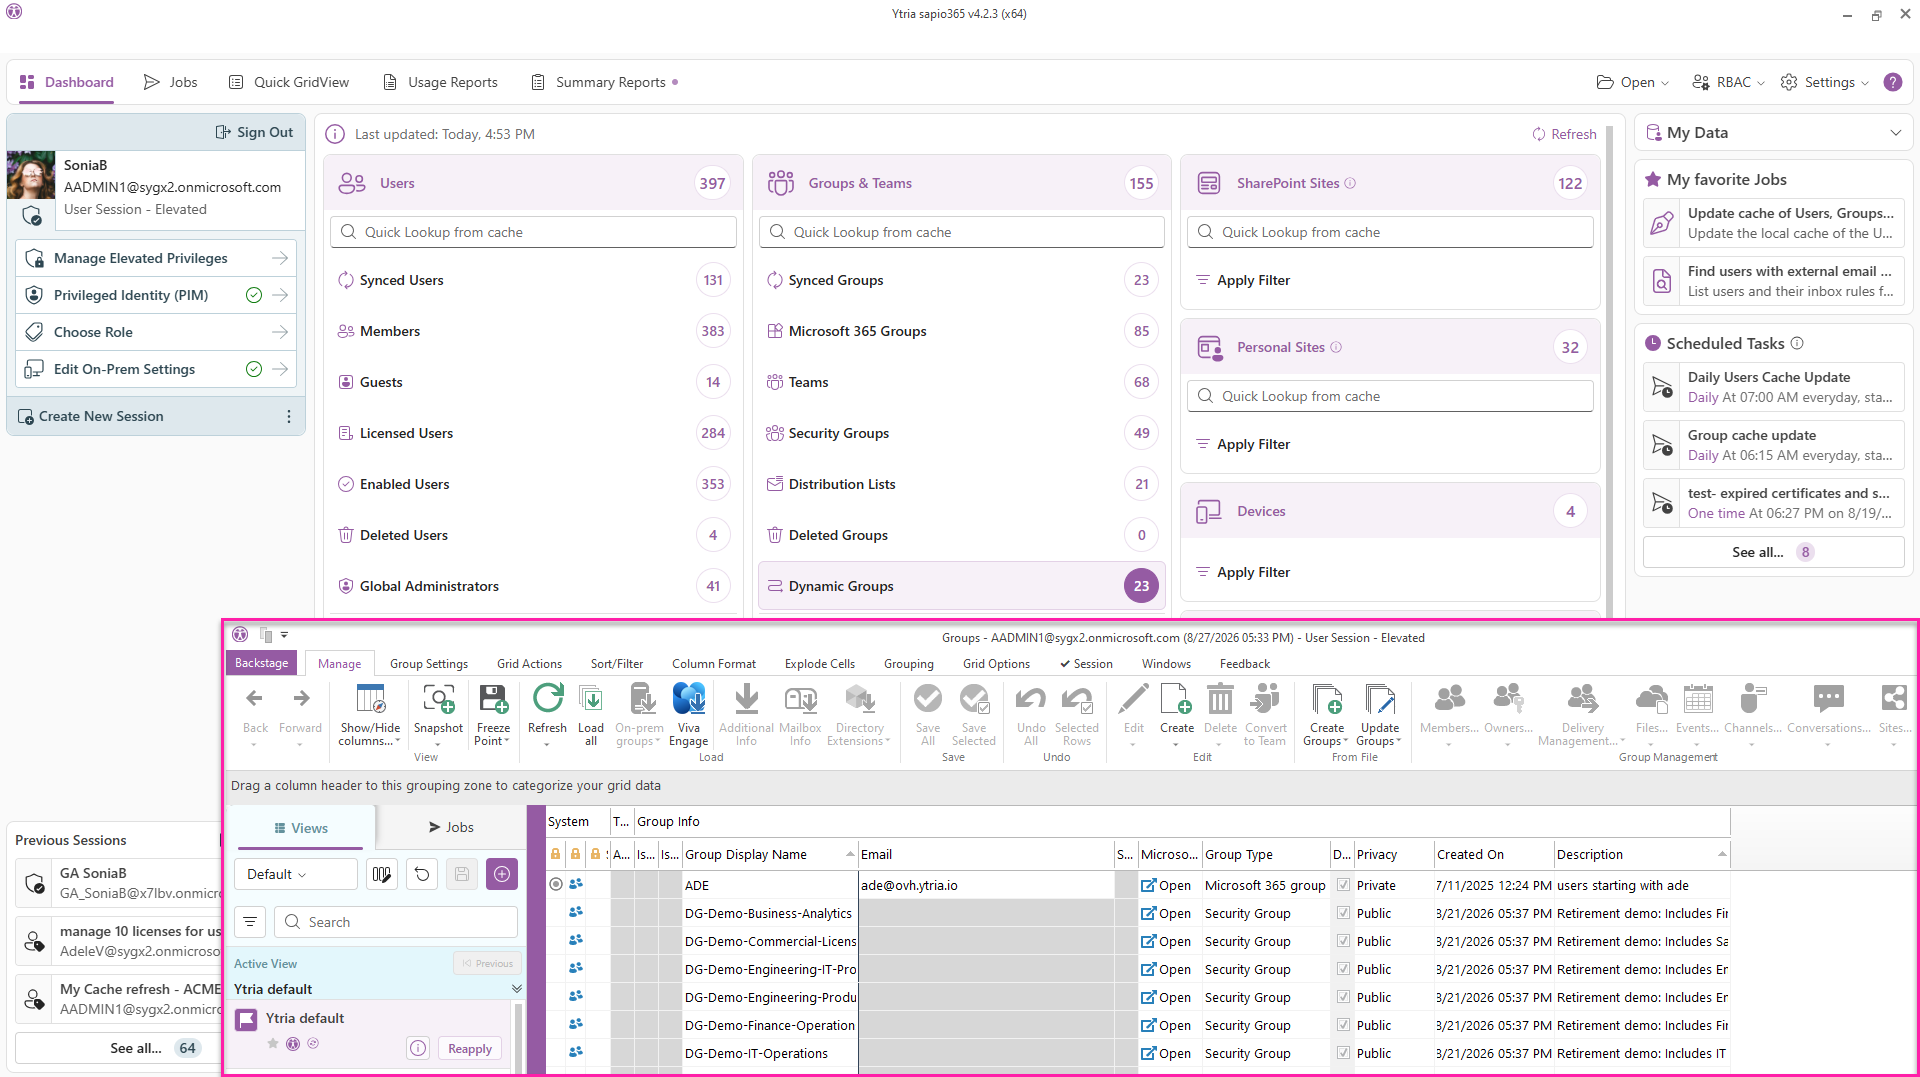1920x1077 pixels.
Task: Toggle the checkbox in the DG-Demo-Business-Analytics row
Action: (x=1343, y=913)
